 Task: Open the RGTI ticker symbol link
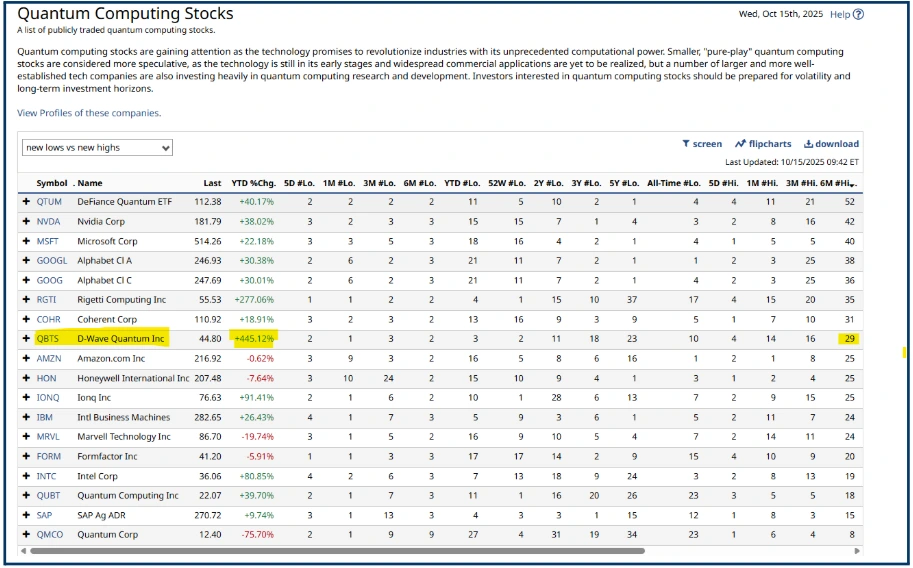pos(47,300)
